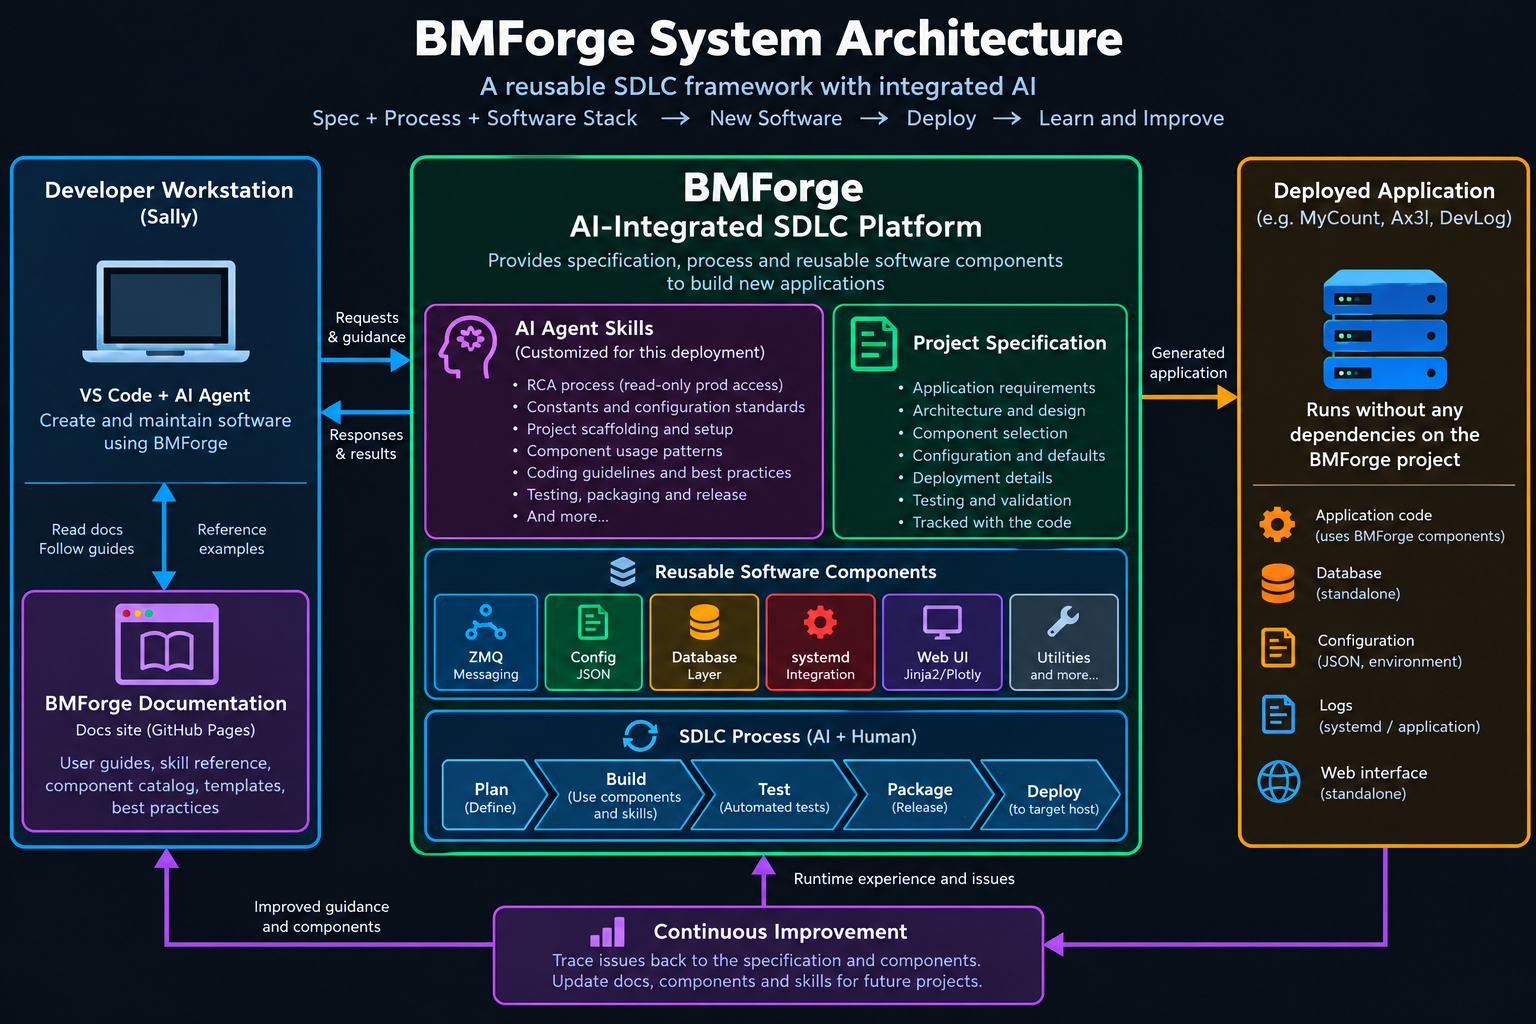This screenshot has width=1536, height=1024.
Task: Click the Deploy (to target host) step
Action: 1052,796
